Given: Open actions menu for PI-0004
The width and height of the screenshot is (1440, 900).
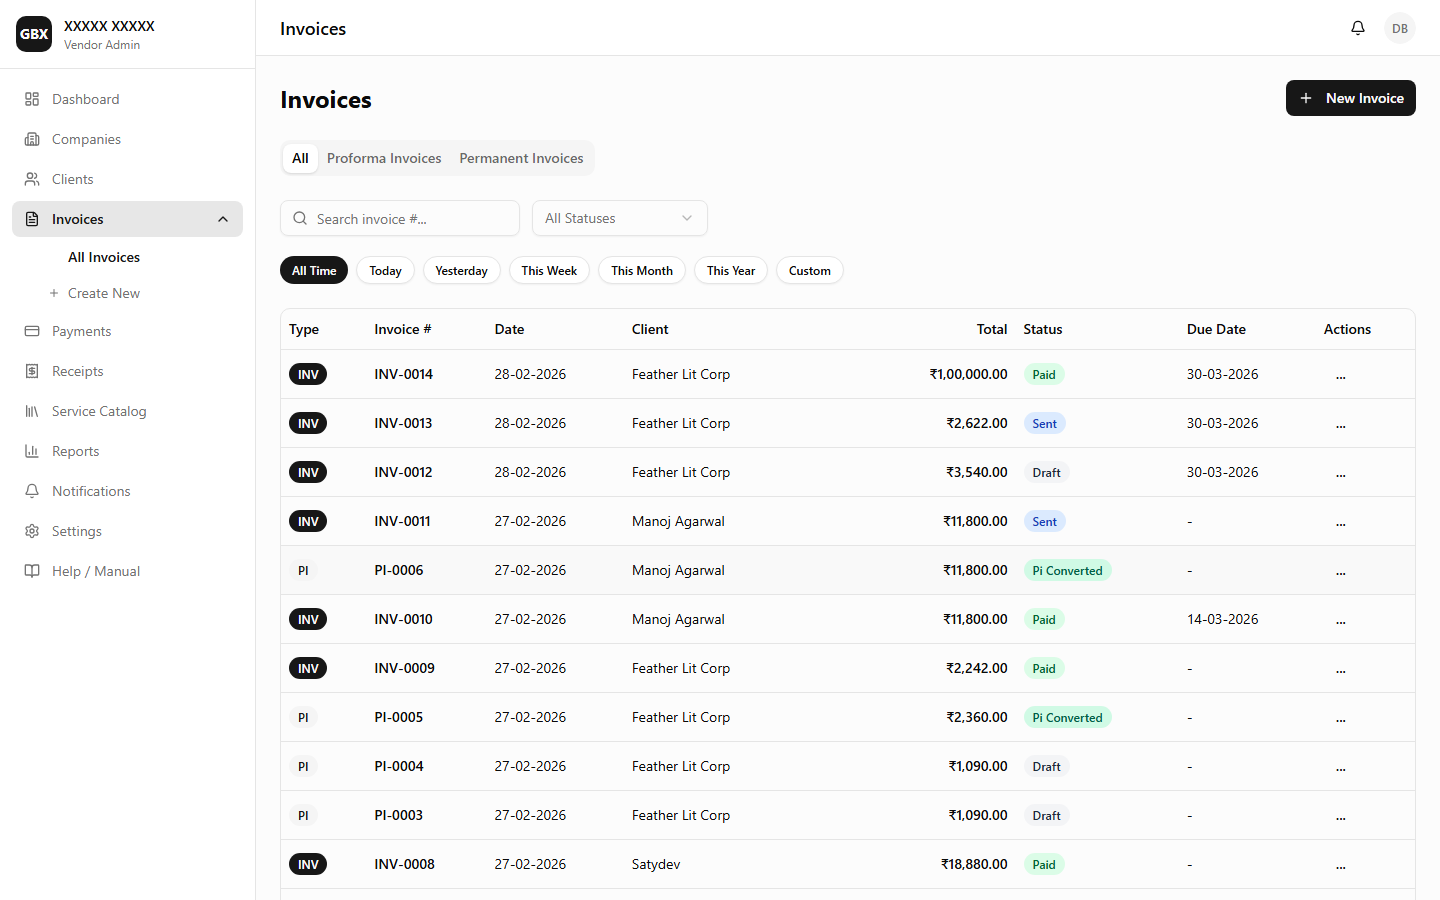Looking at the screenshot, I should click(1340, 767).
